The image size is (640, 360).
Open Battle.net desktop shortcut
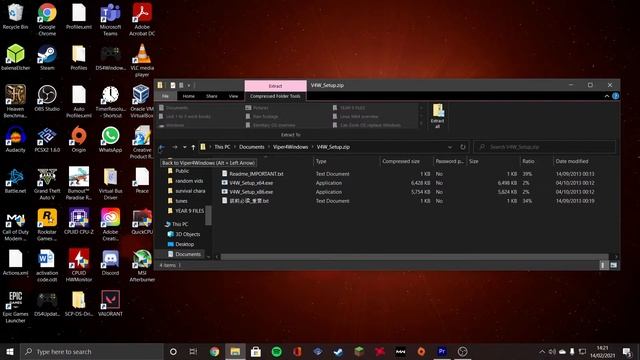(x=16, y=180)
